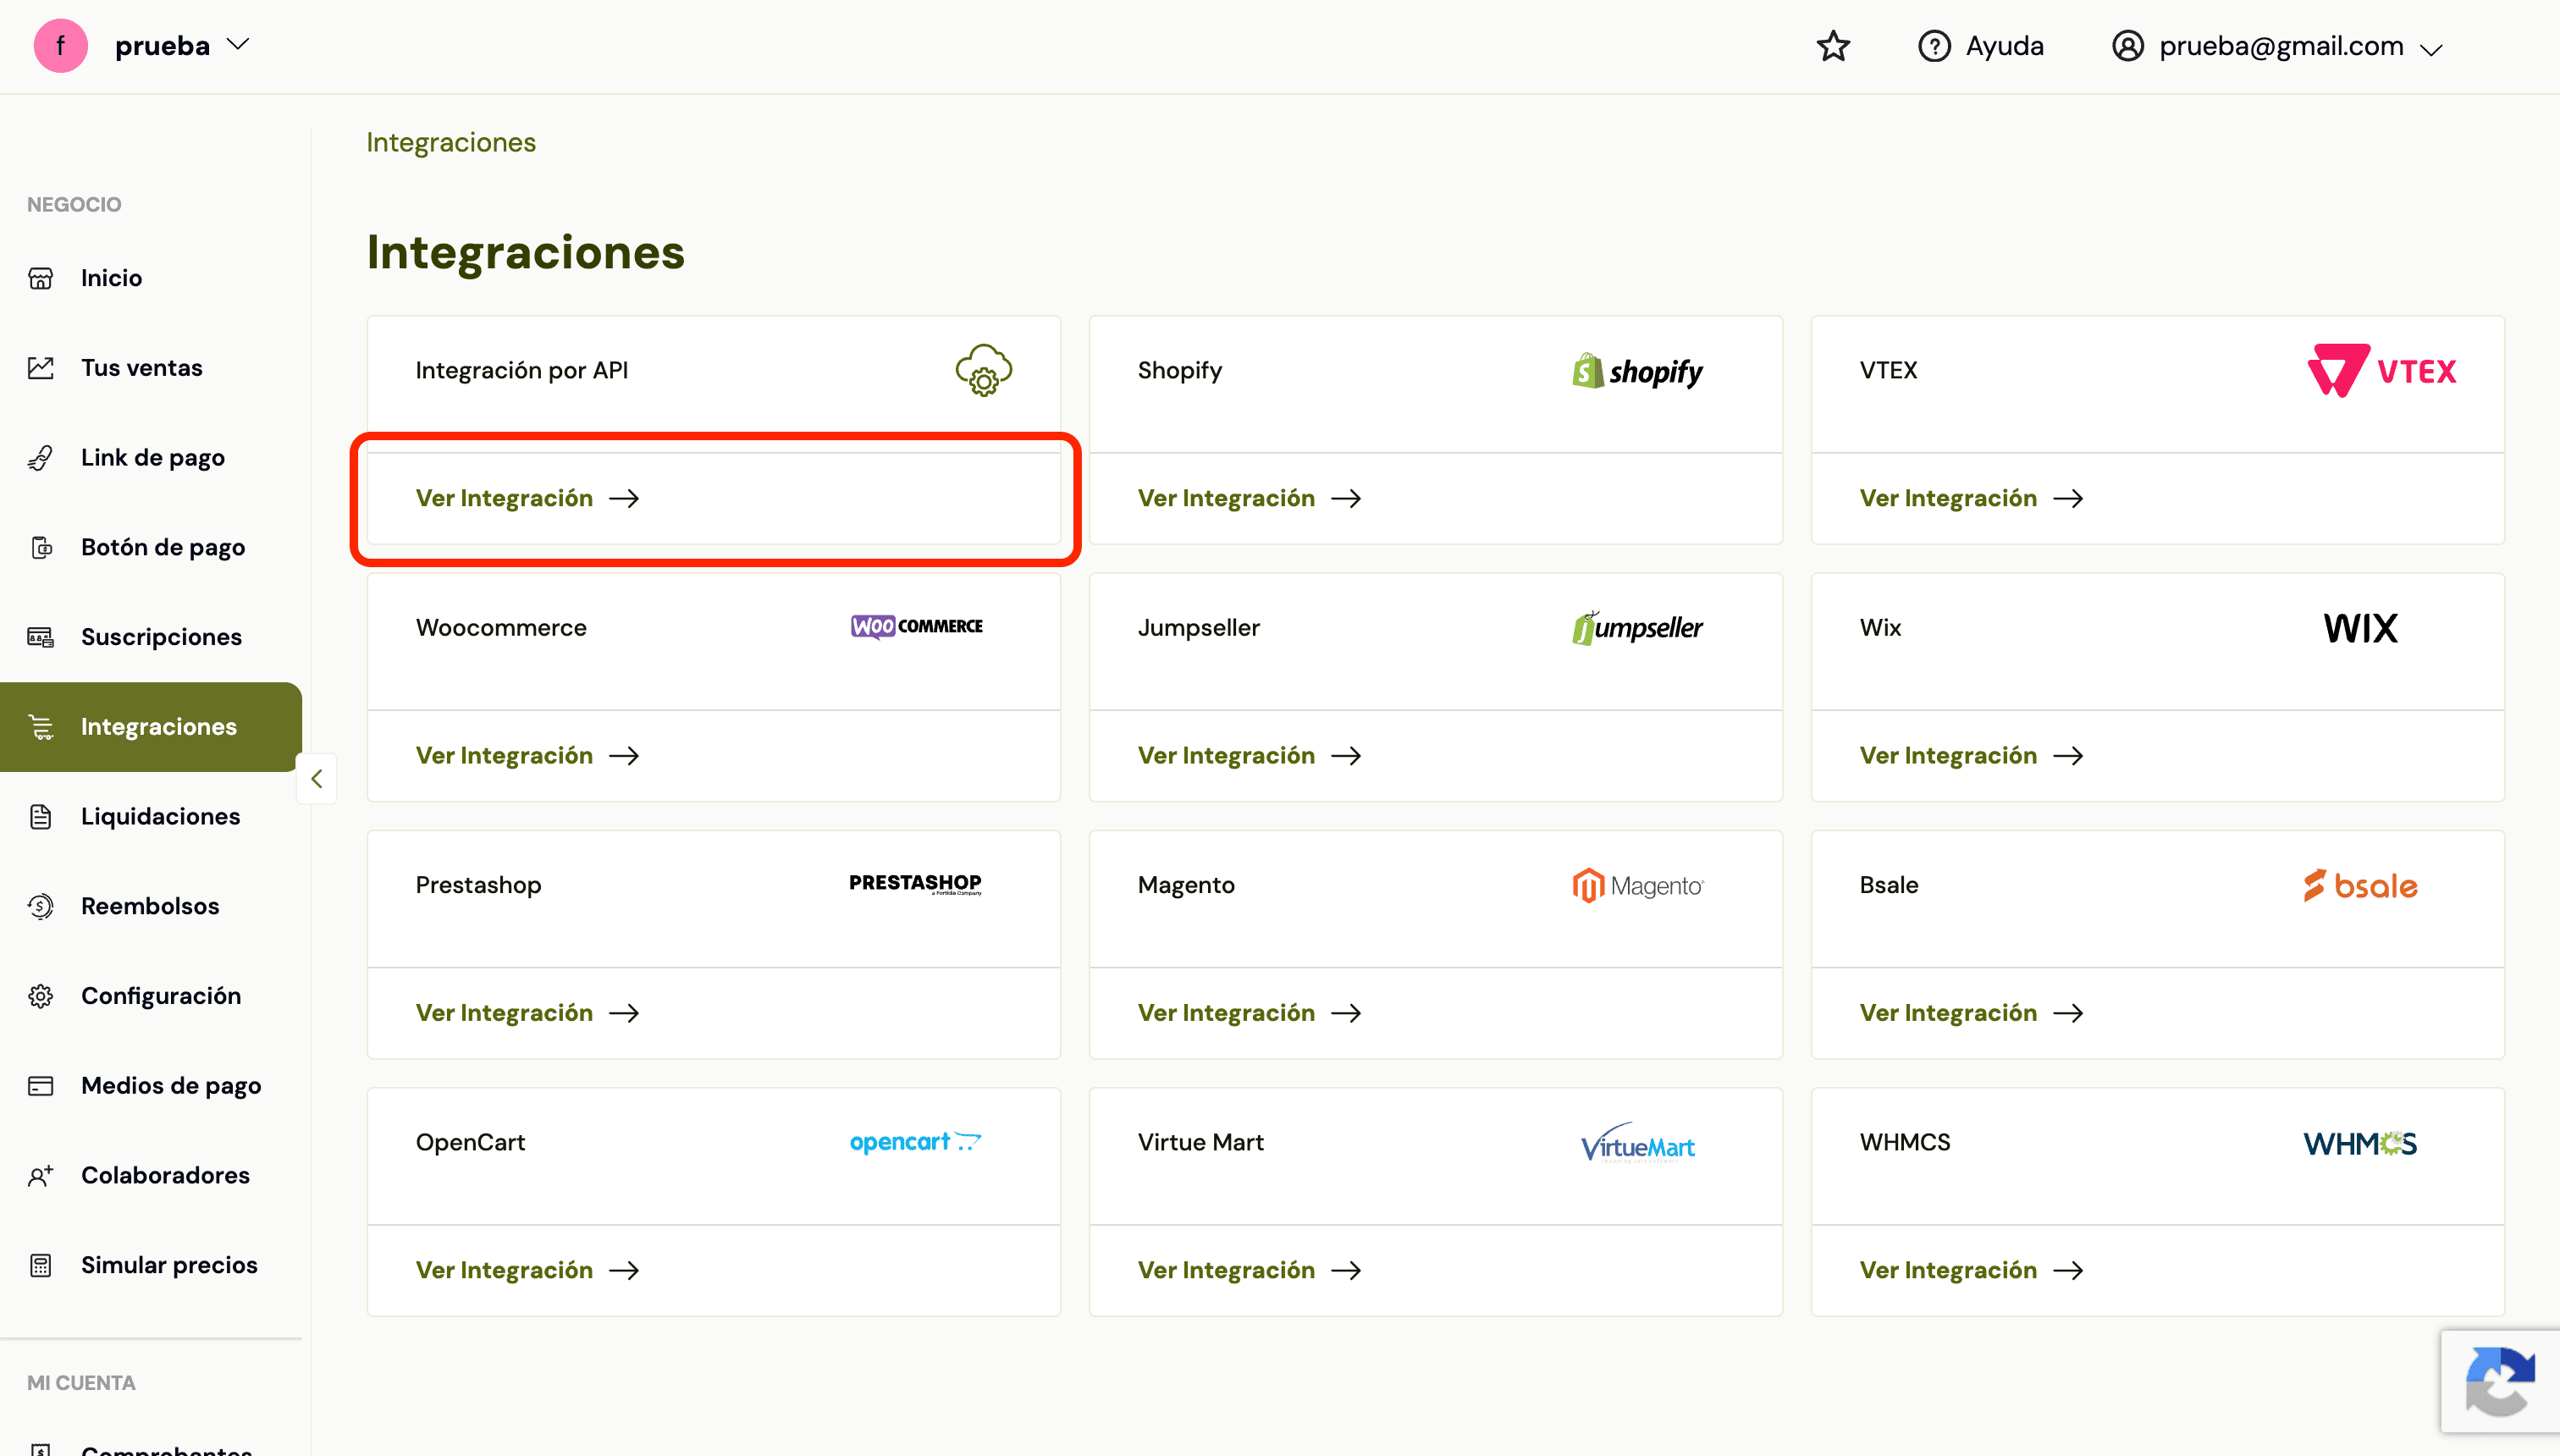Click the Magento logo
The image size is (2560, 1456).
tap(1637, 885)
